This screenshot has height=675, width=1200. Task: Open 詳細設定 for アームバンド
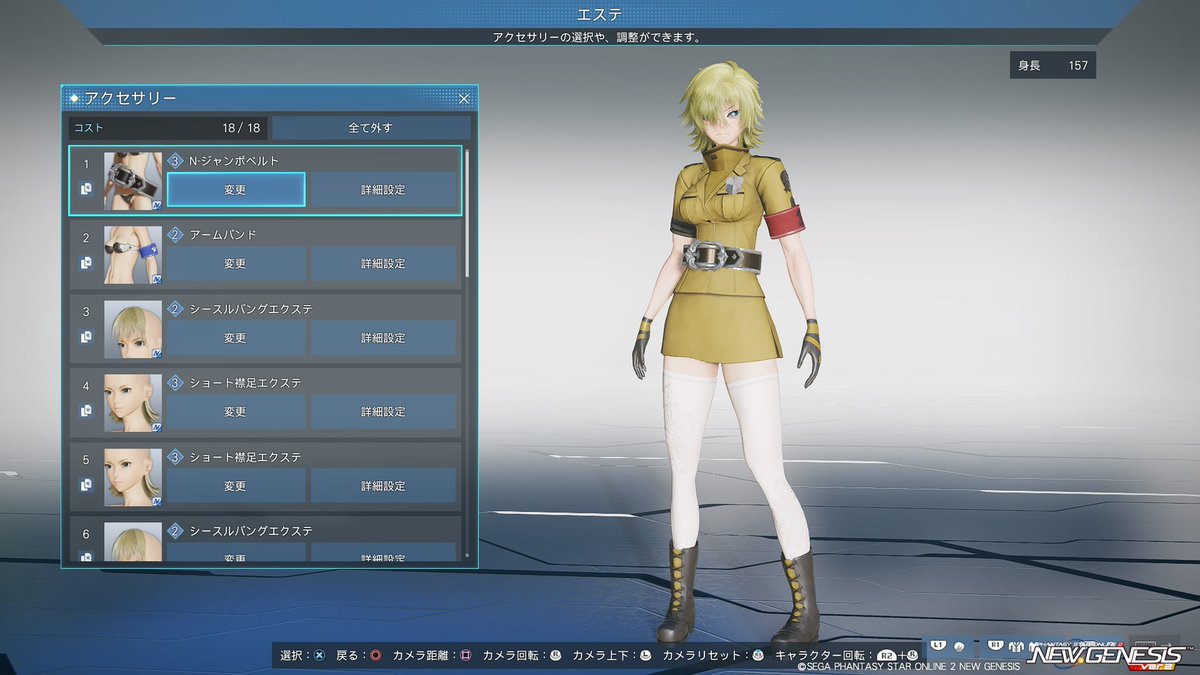(x=383, y=264)
